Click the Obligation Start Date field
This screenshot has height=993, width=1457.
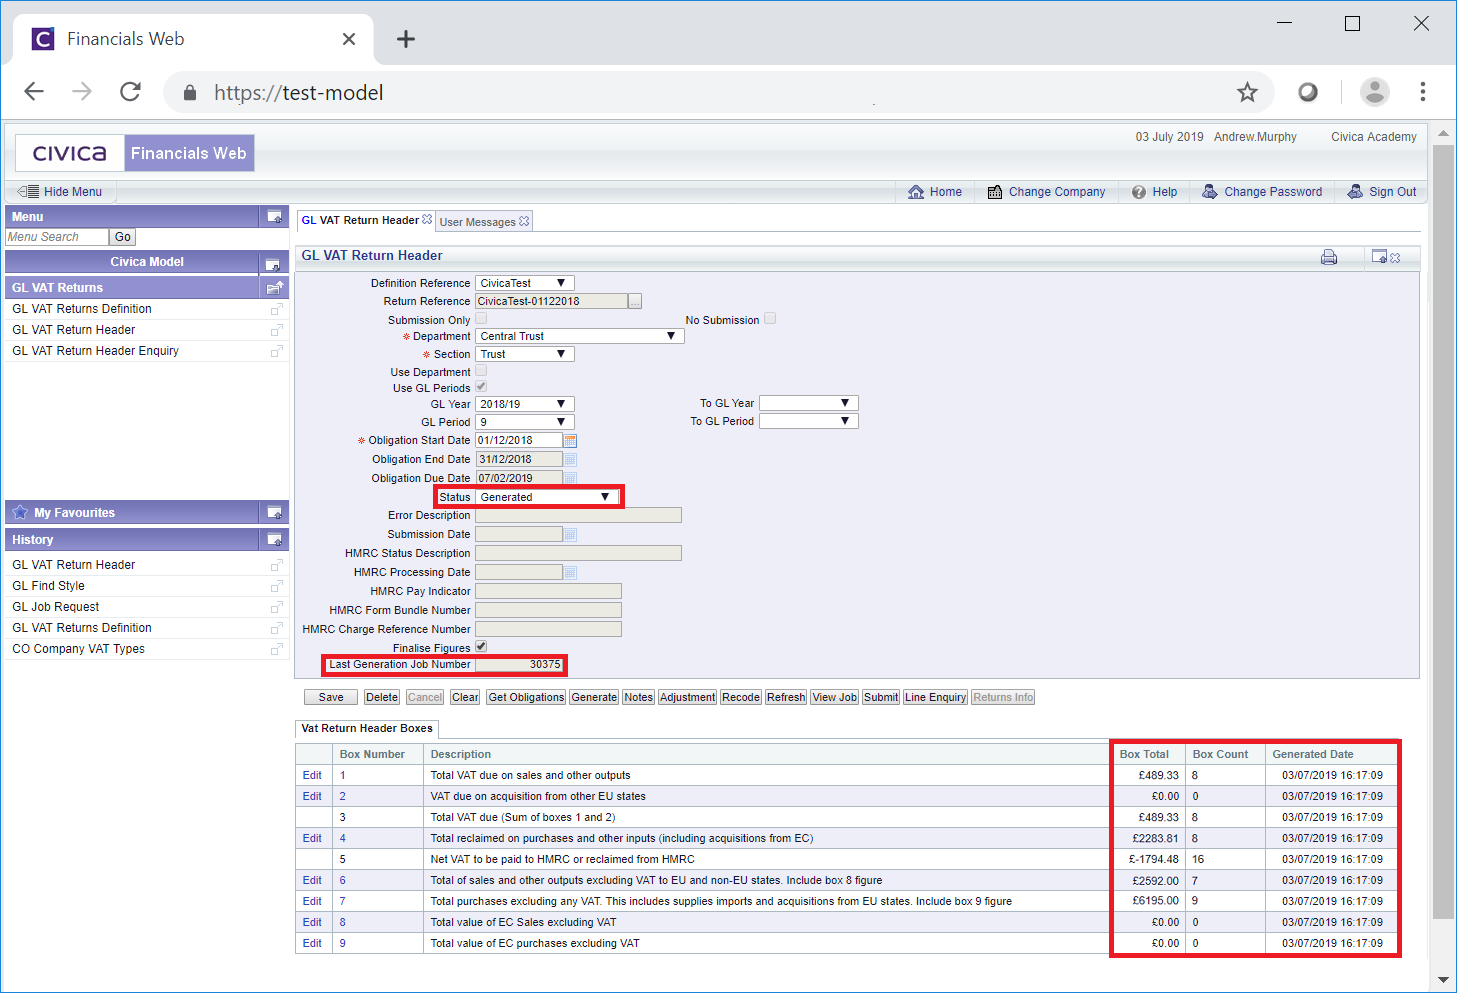(x=519, y=440)
